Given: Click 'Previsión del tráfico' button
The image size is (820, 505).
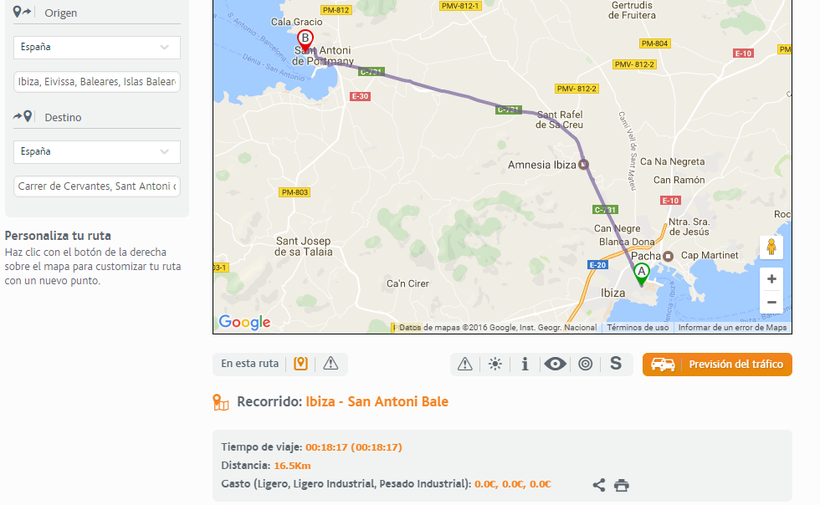Looking at the screenshot, I should [x=717, y=364].
